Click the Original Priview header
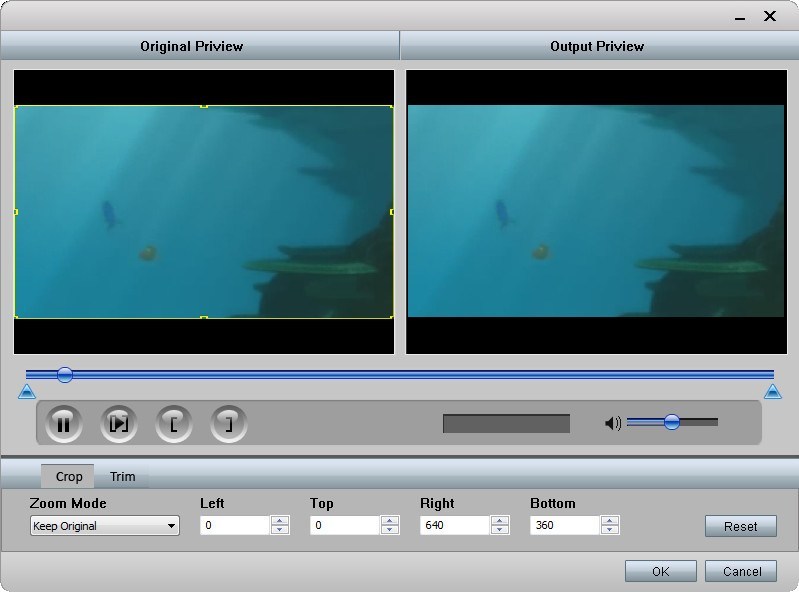This screenshot has height=592, width=799. pyautogui.click(x=192, y=46)
